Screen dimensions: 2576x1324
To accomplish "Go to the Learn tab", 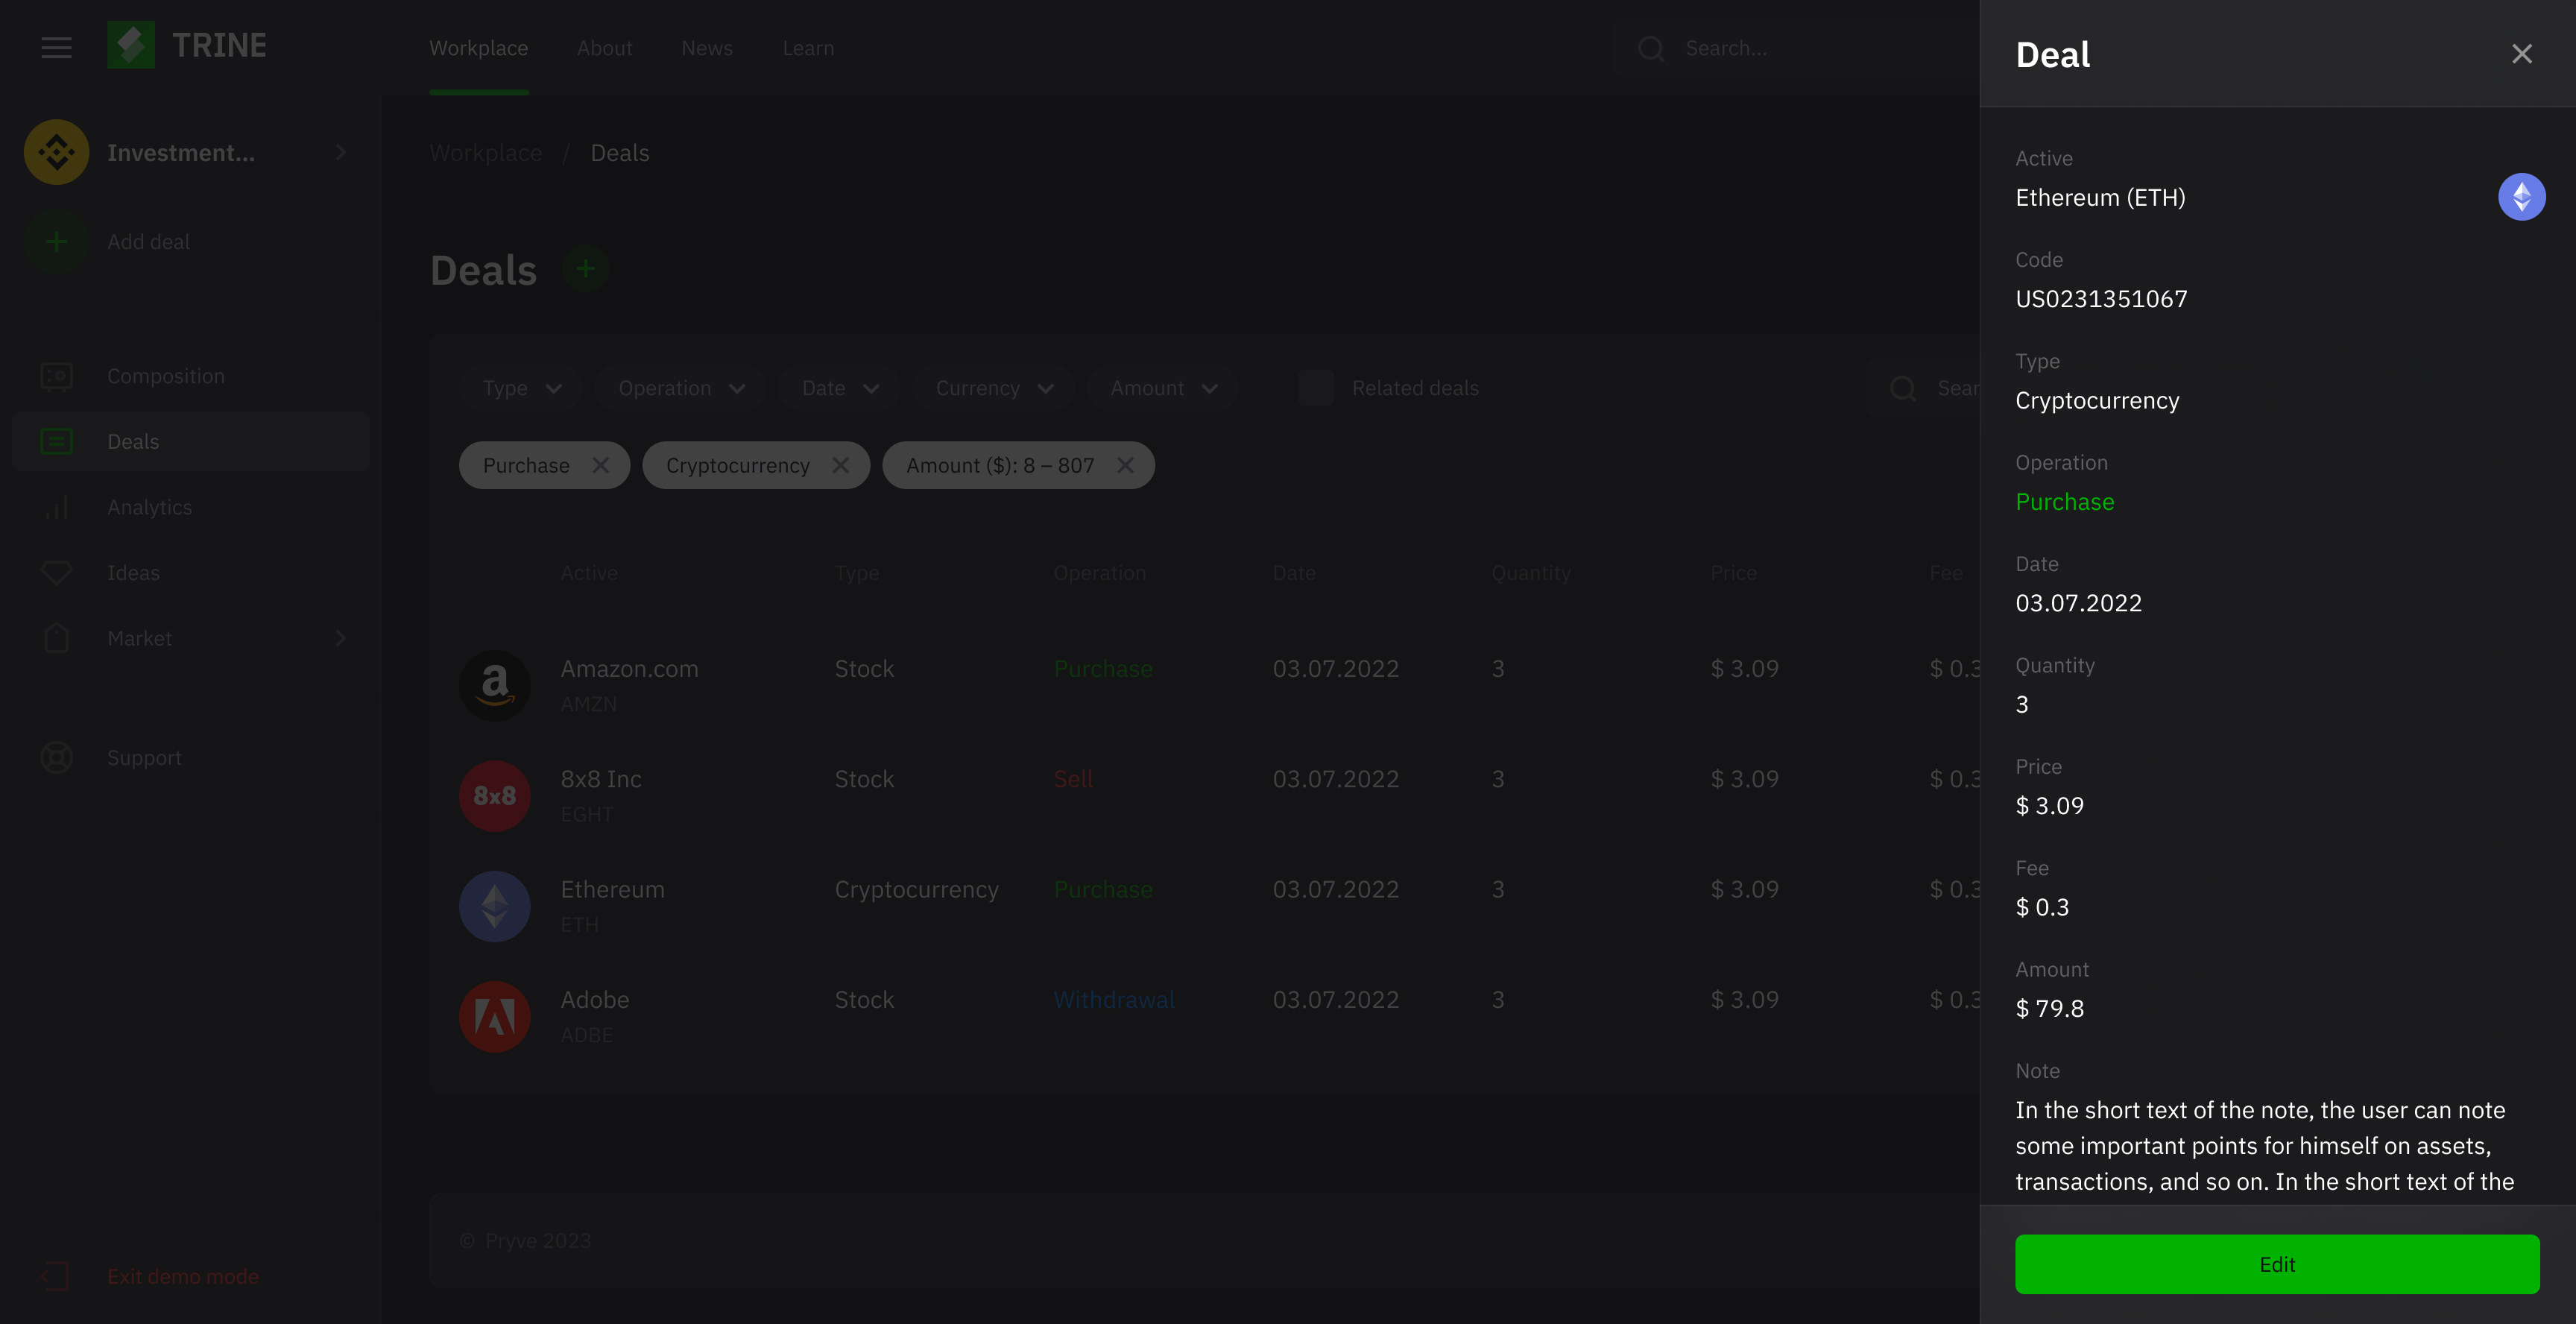I will point(807,48).
